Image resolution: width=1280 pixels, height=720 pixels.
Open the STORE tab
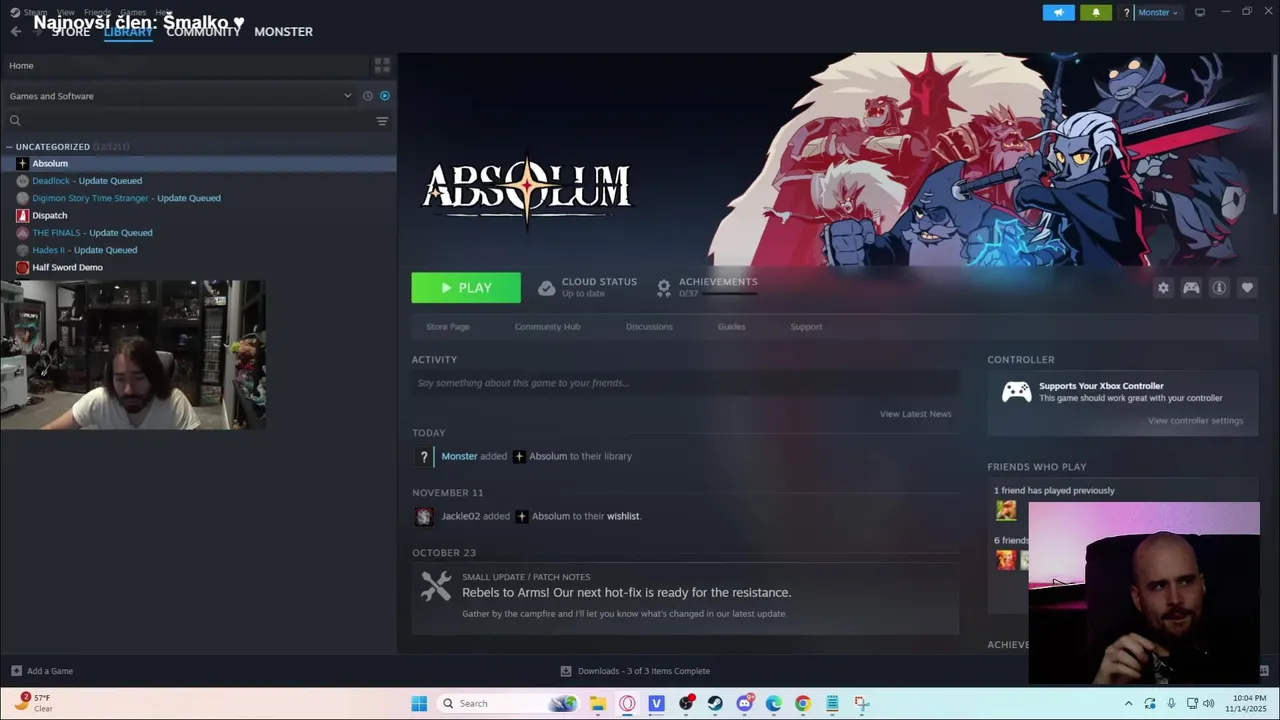[x=71, y=32]
